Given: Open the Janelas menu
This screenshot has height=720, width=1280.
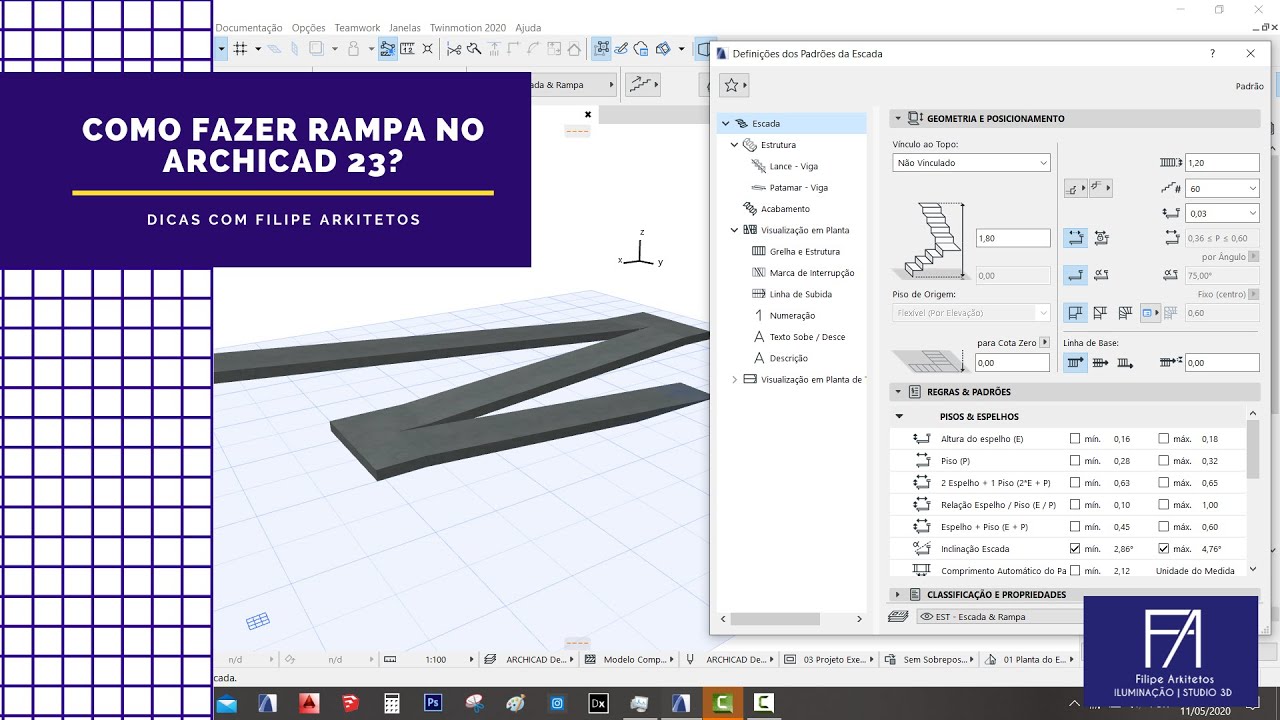Looking at the screenshot, I should tap(405, 28).
